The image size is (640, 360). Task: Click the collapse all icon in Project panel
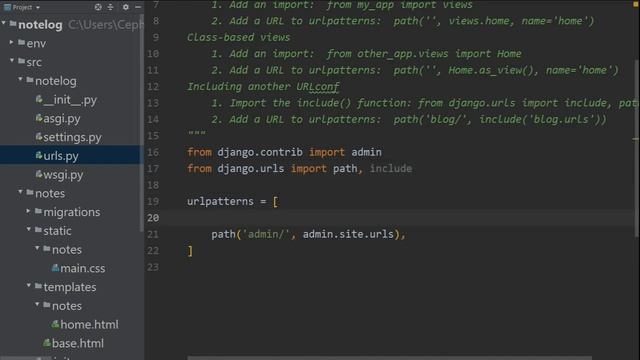(x=110, y=7)
